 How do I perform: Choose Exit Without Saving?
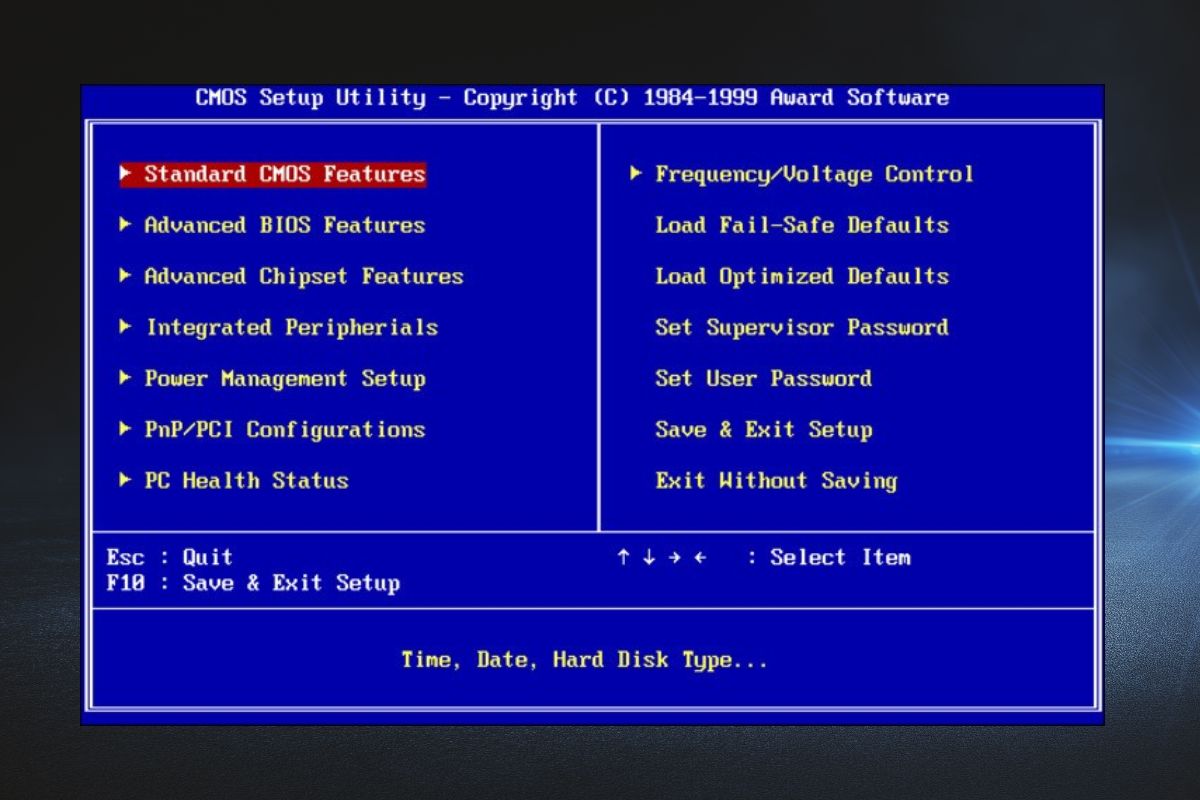776,480
